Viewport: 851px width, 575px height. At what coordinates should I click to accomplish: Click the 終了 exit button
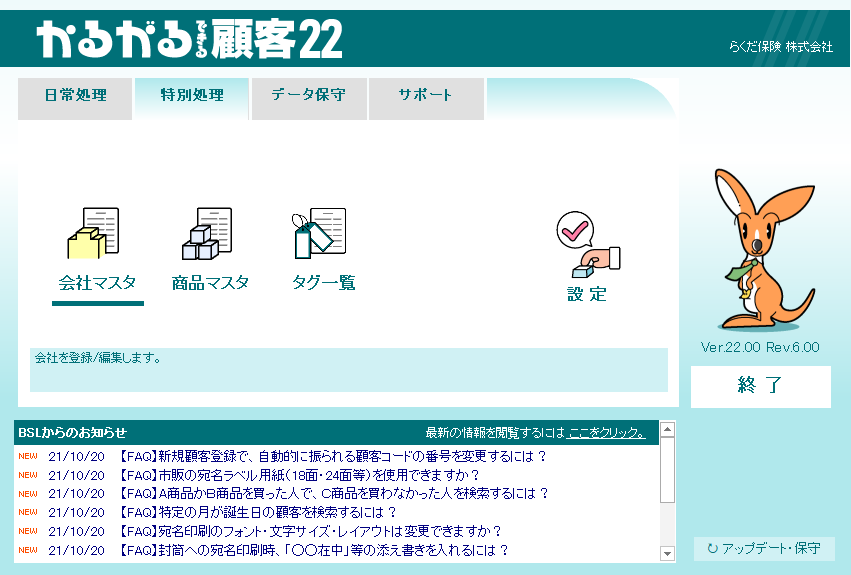click(760, 386)
